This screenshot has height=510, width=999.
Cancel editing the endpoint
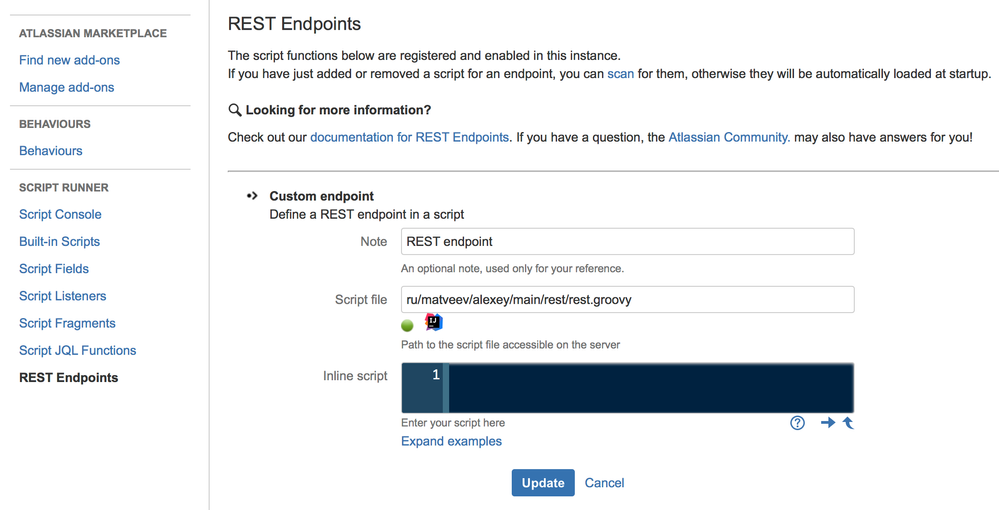pos(604,483)
